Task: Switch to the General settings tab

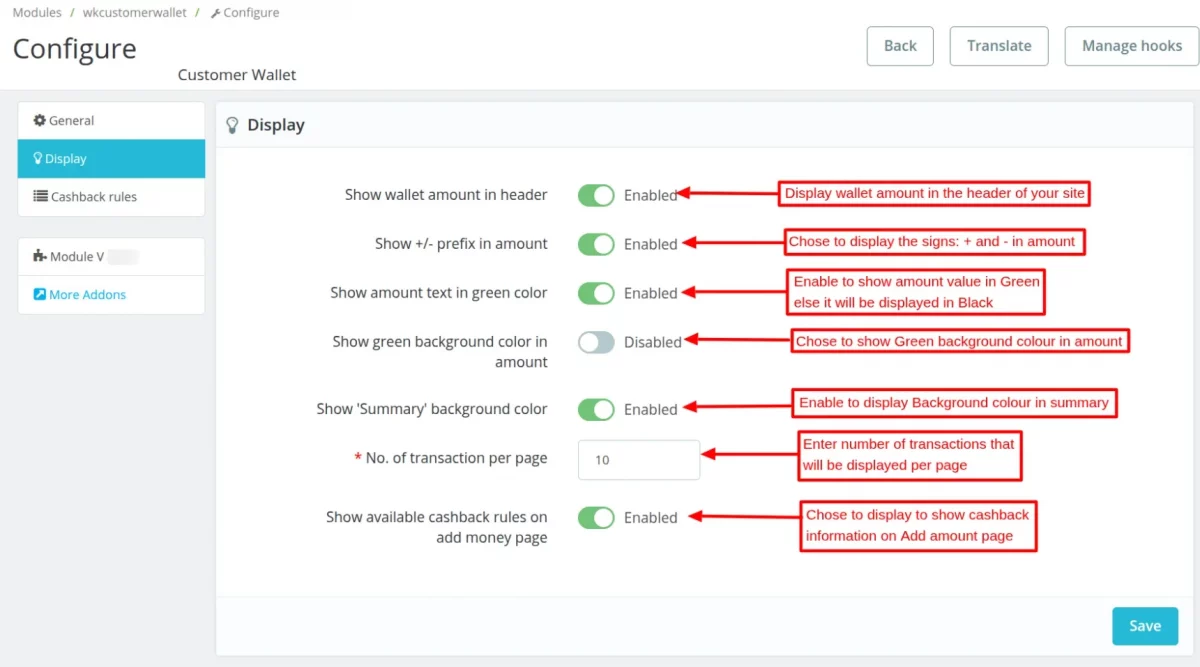Action: 70,120
